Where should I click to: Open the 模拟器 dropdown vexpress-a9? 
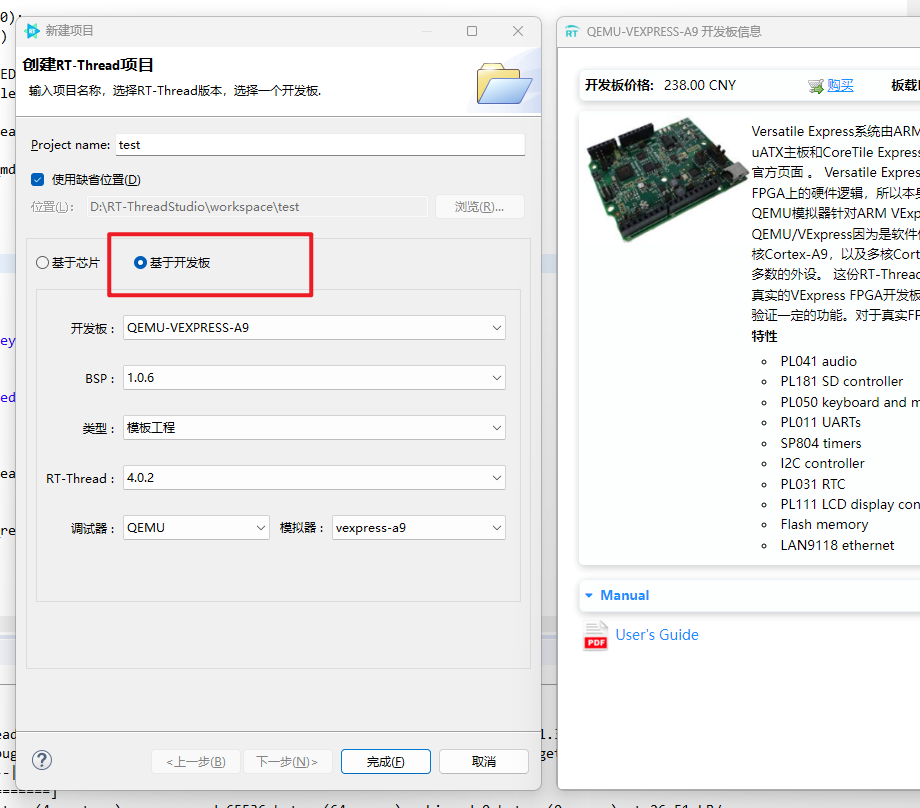click(418, 528)
